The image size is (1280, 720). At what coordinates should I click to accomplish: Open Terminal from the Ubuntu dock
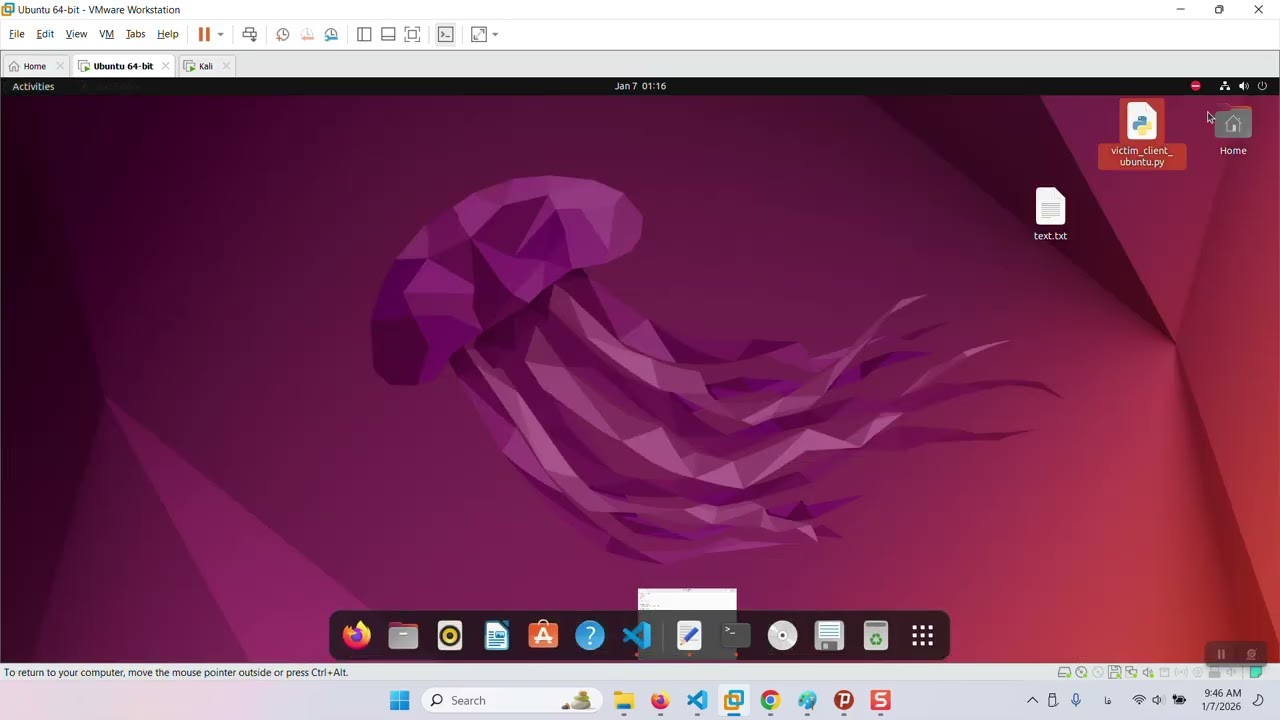pos(736,635)
